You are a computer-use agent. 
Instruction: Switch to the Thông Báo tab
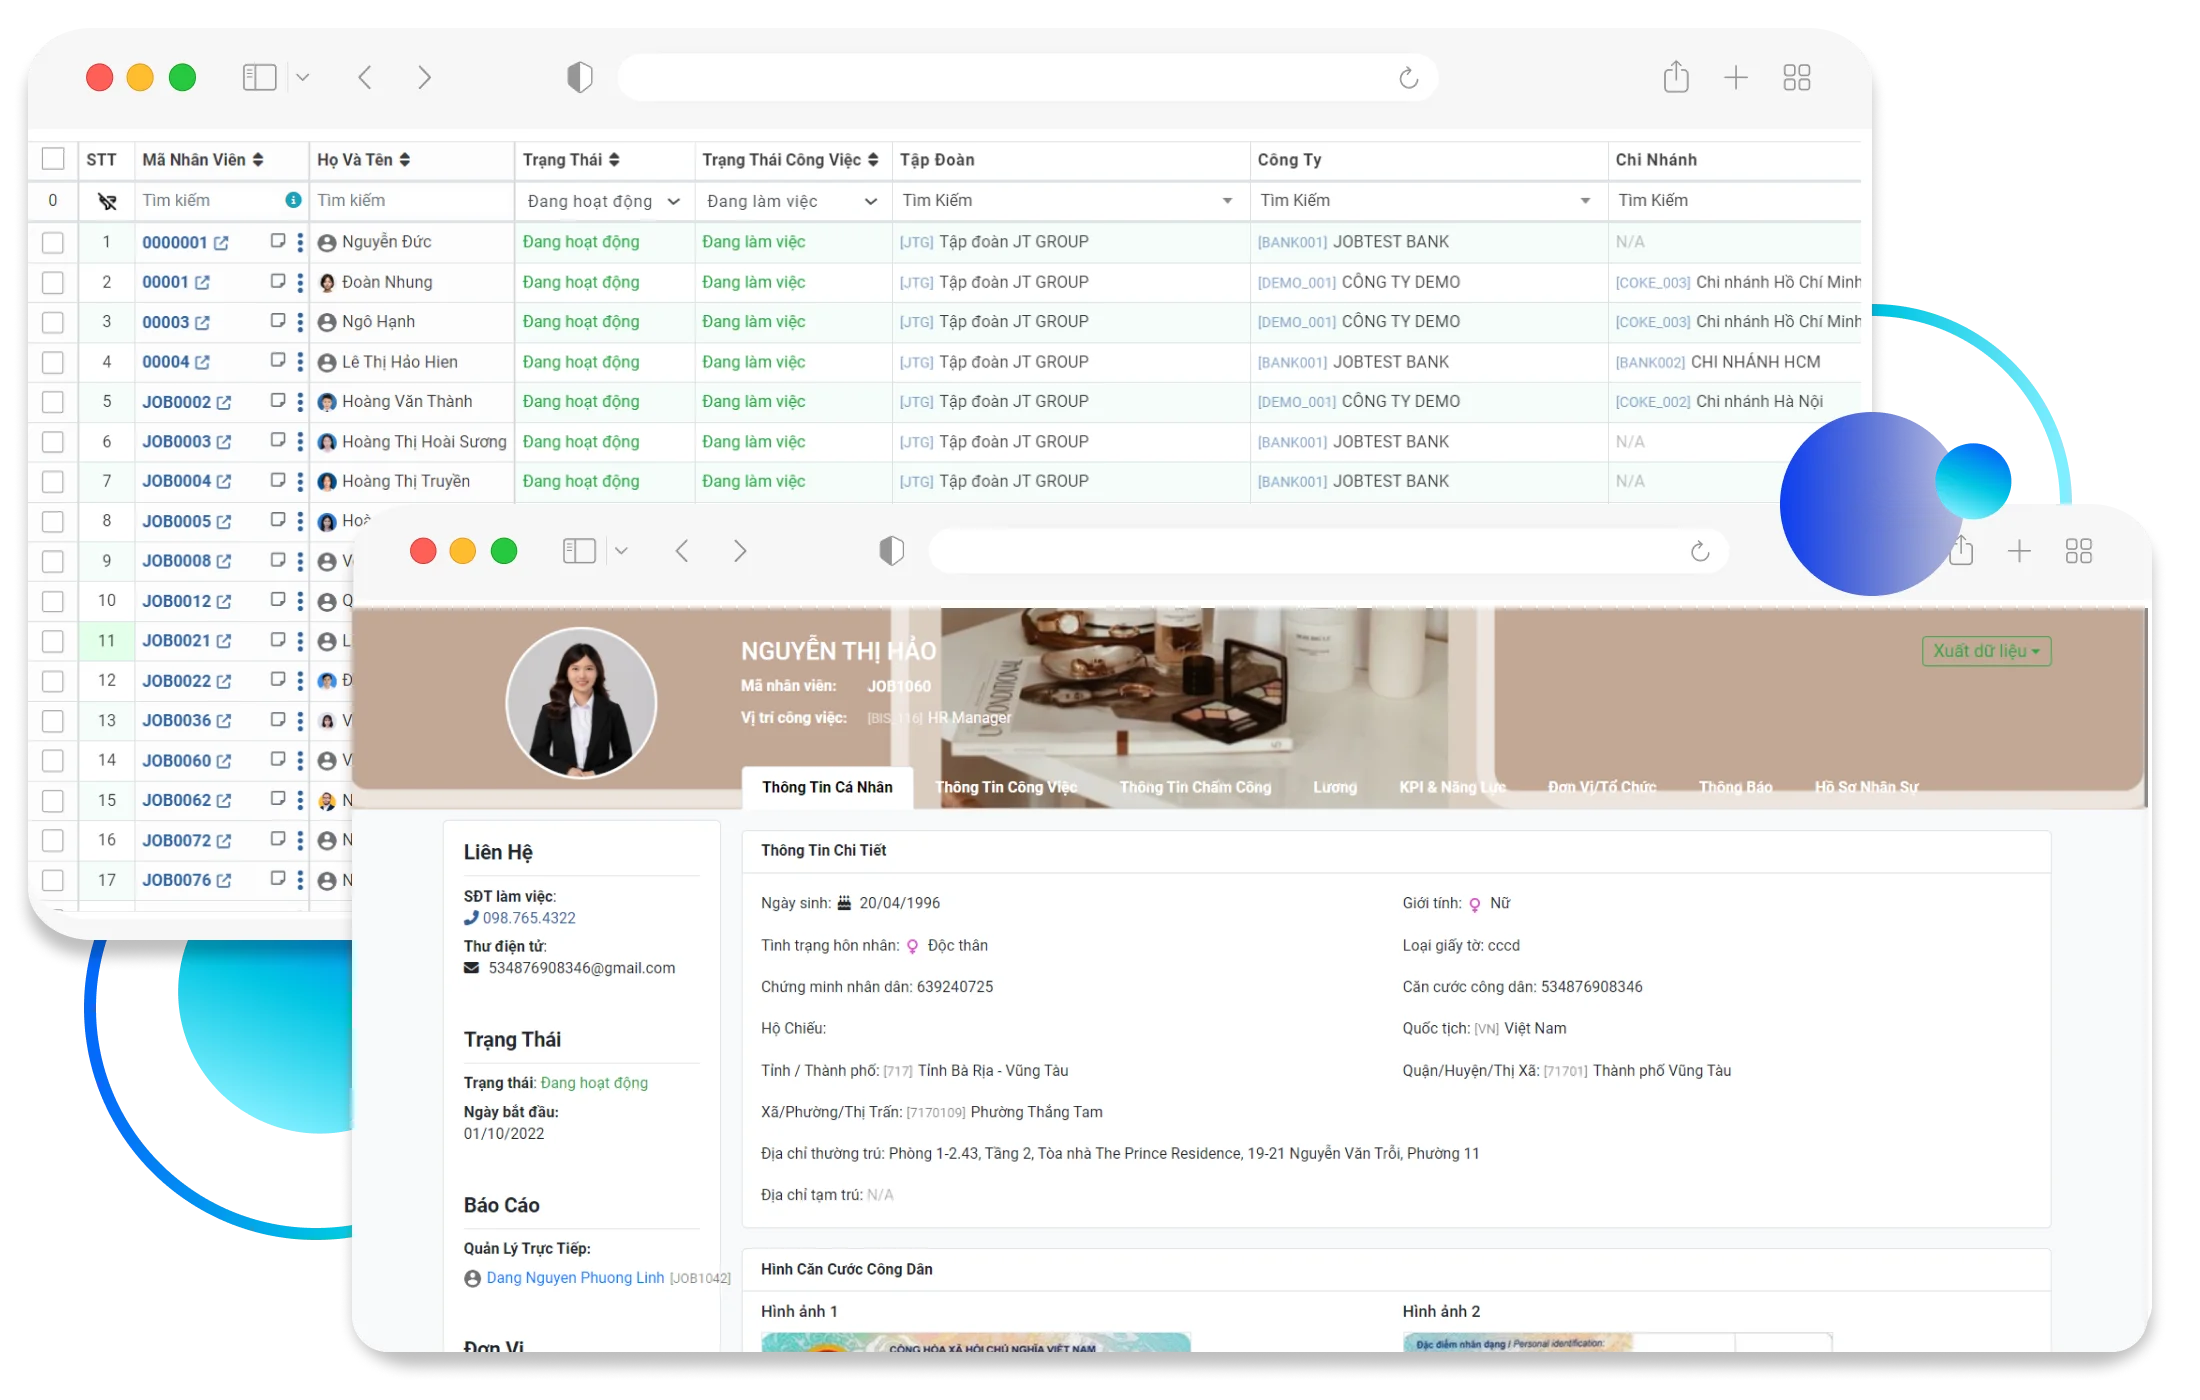tap(1735, 787)
